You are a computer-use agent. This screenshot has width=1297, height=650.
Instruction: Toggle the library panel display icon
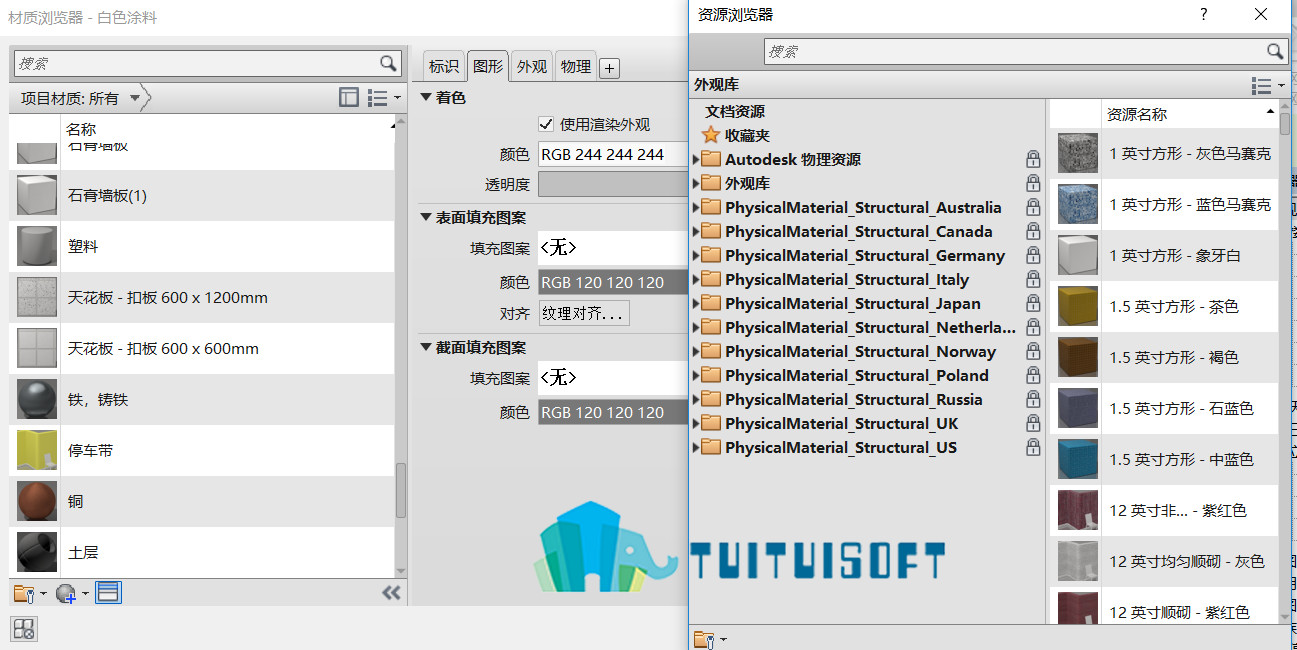coord(349,97)
